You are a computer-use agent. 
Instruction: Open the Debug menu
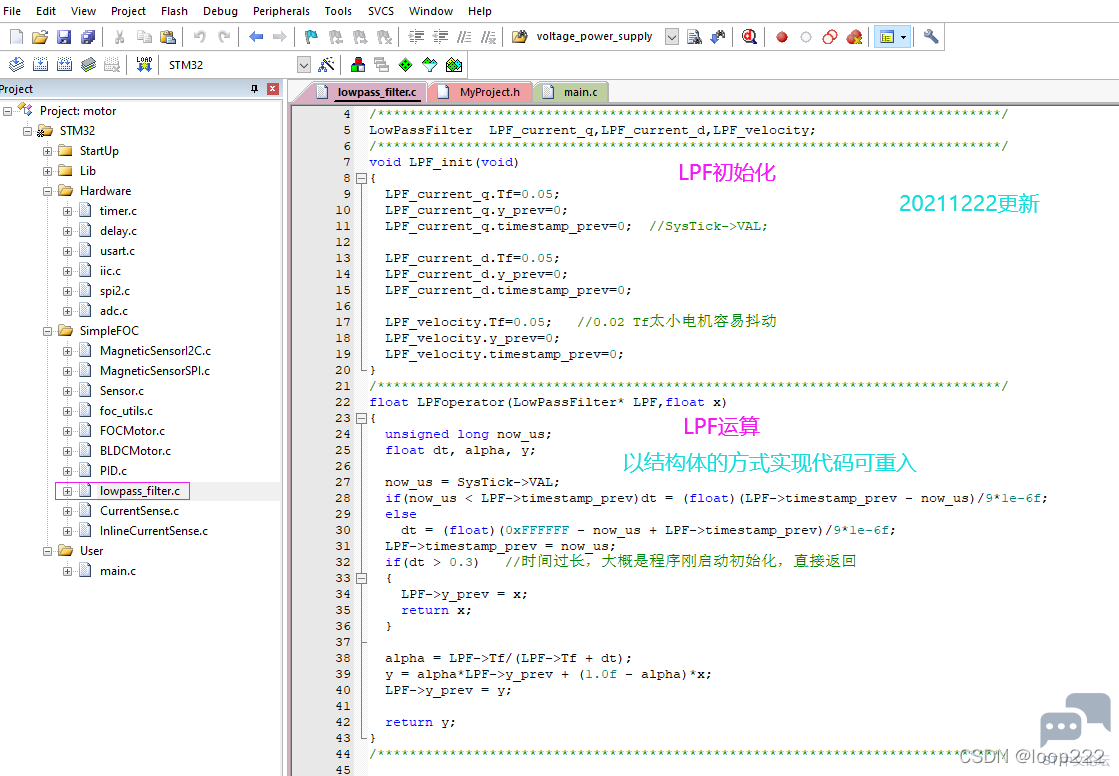coord(221,11)
